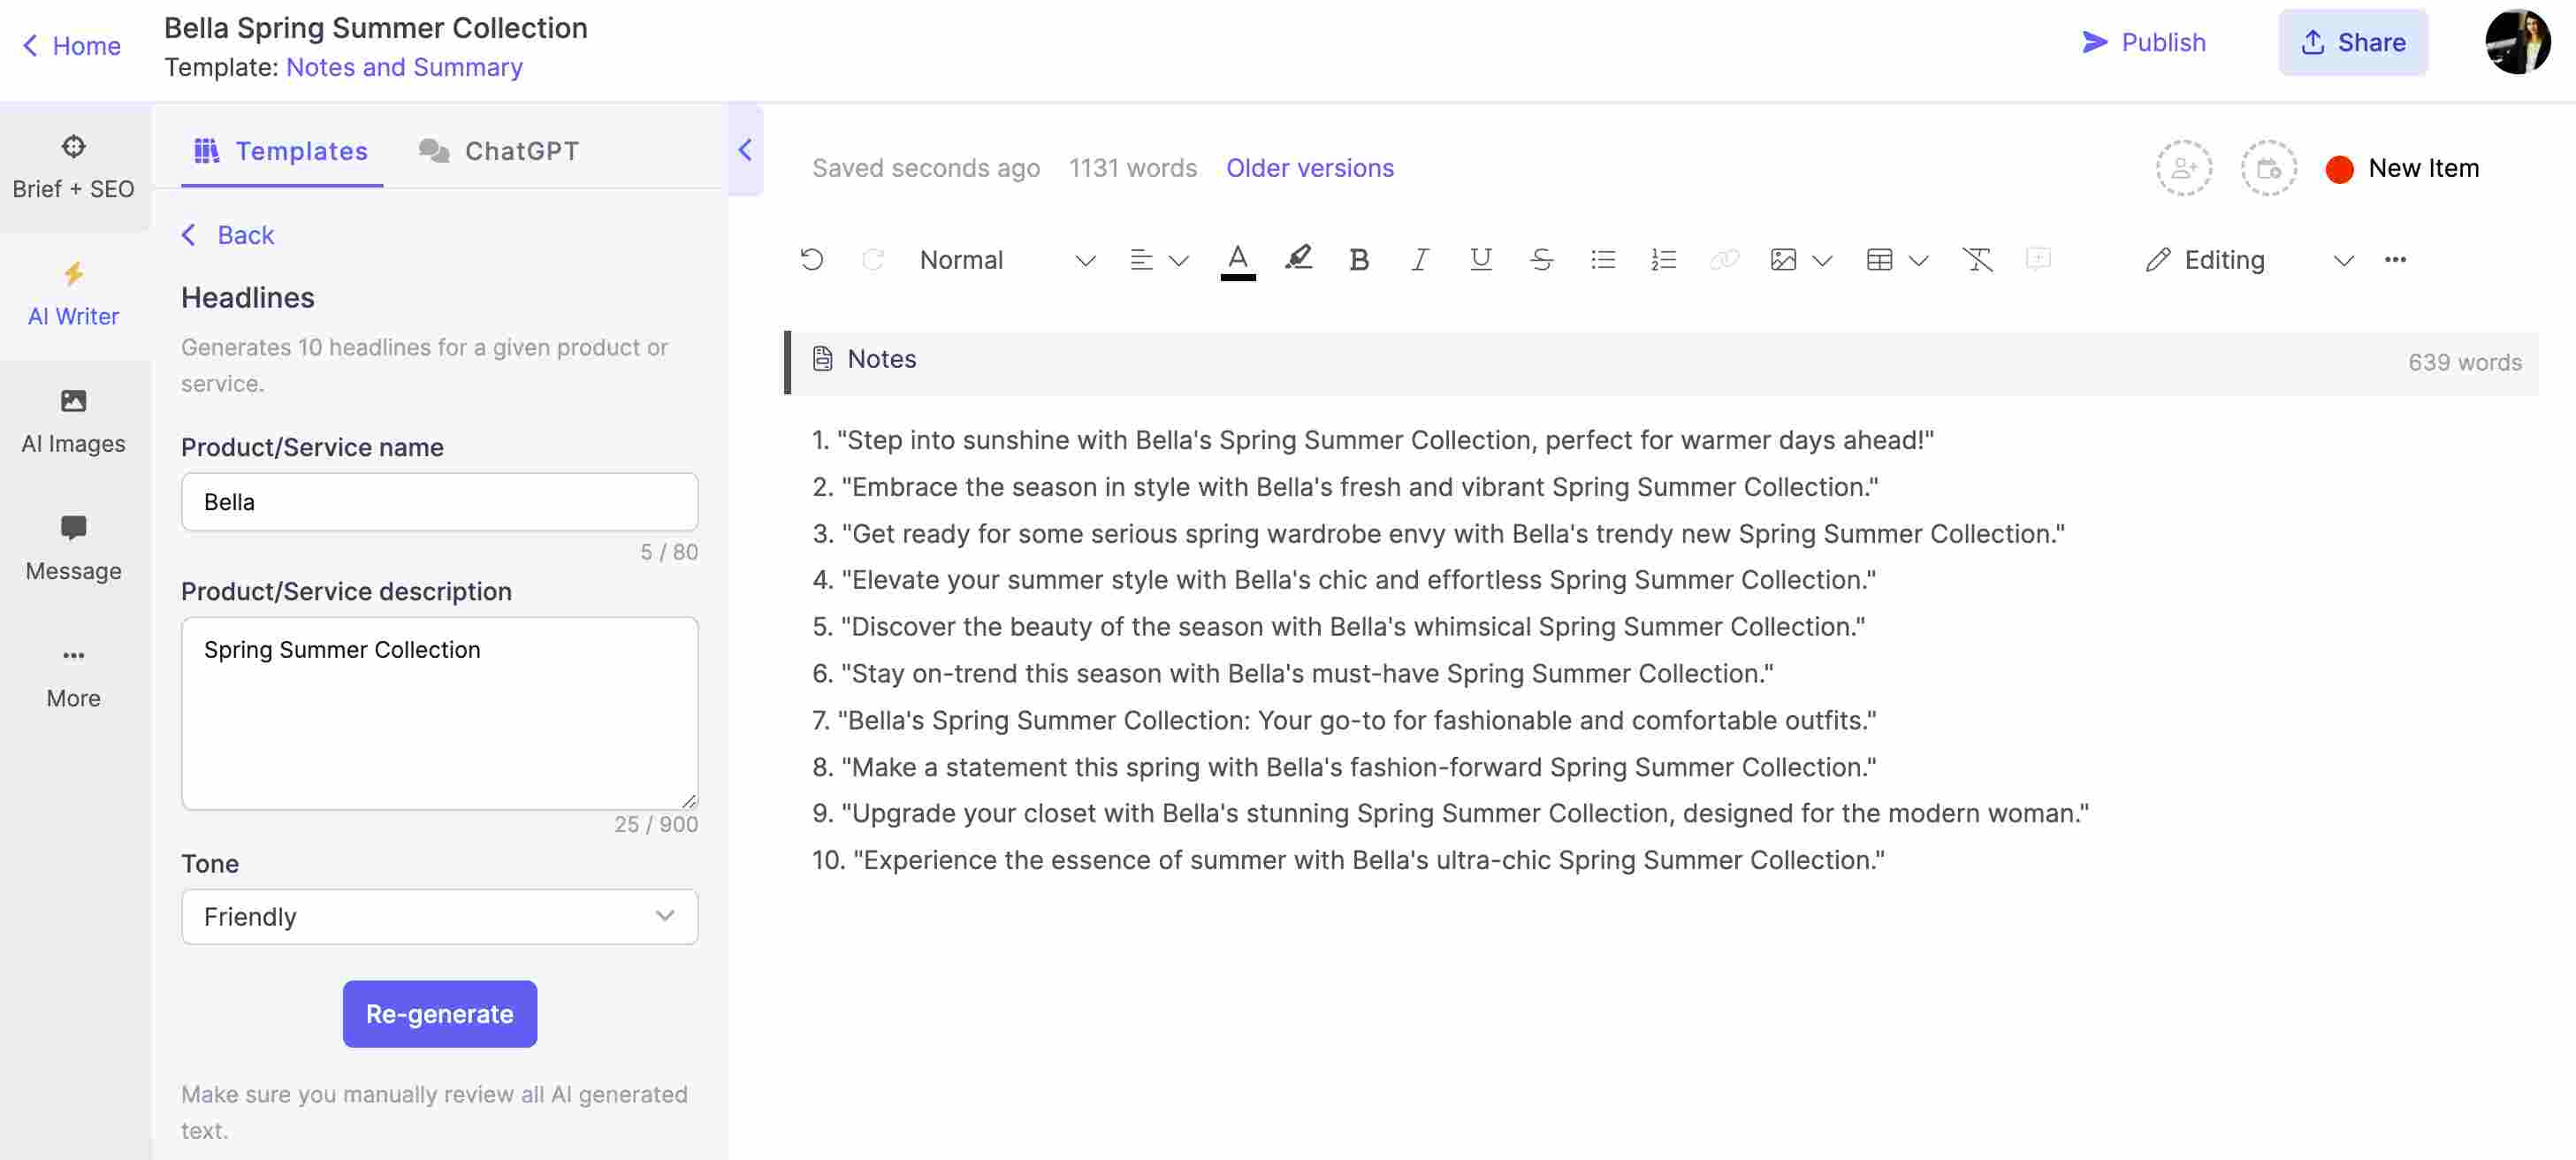2576x1160 pixels.
Task: Click the strikethrough formatting icon
Action: click(x=1539, y=260)
